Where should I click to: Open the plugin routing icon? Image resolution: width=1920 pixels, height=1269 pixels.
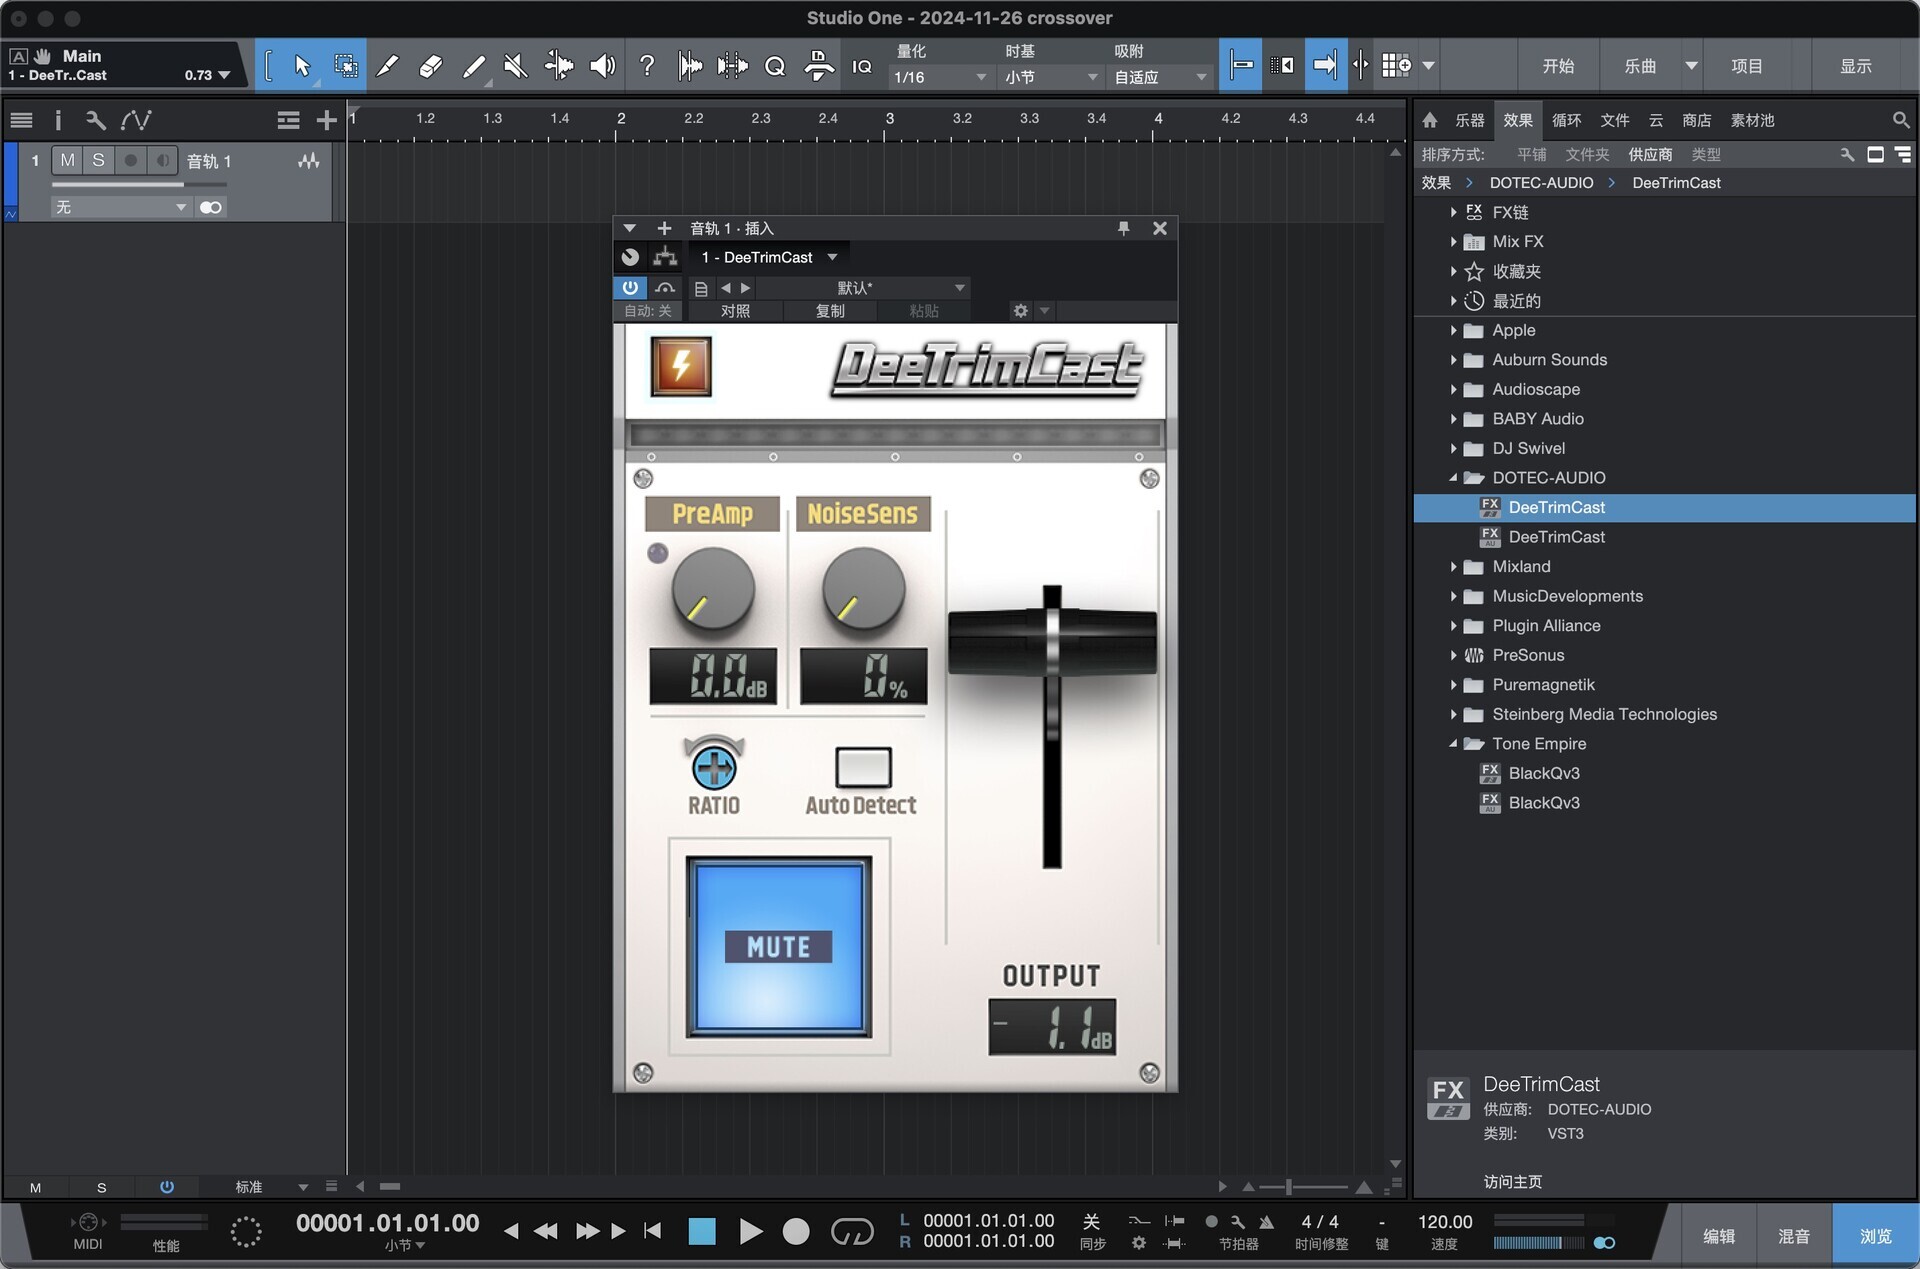(x=665, y=257)
